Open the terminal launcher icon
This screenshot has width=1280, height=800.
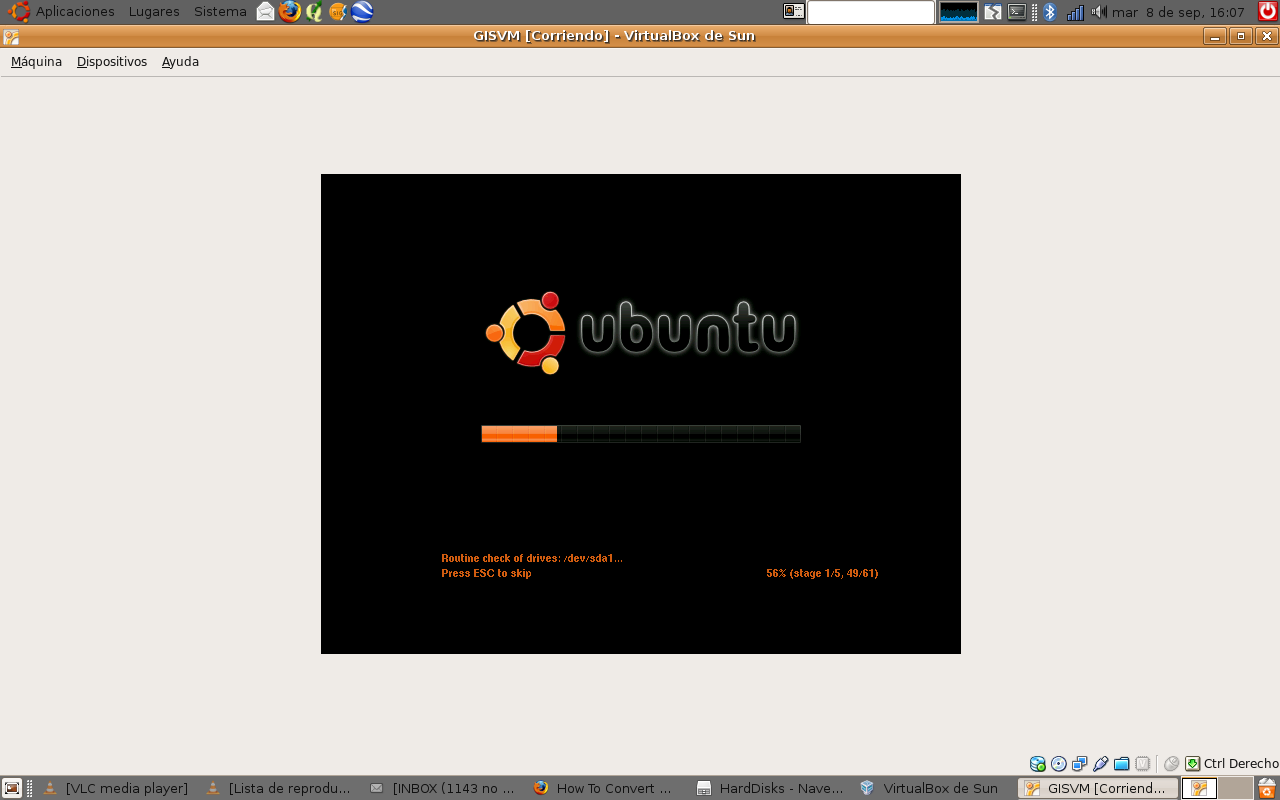[x=1017, y=12]
